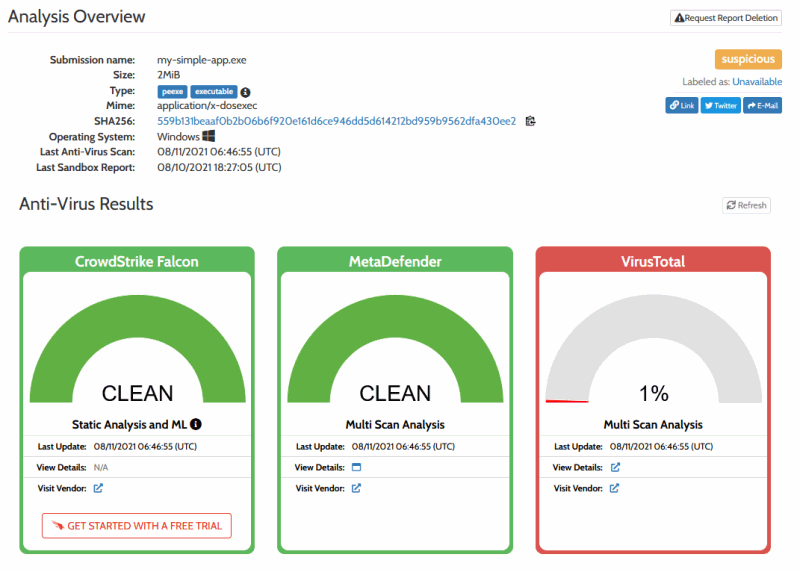Click VirusTotal Last Update timestamp
Screen dimensions: 800x572
tap(661, 446)
